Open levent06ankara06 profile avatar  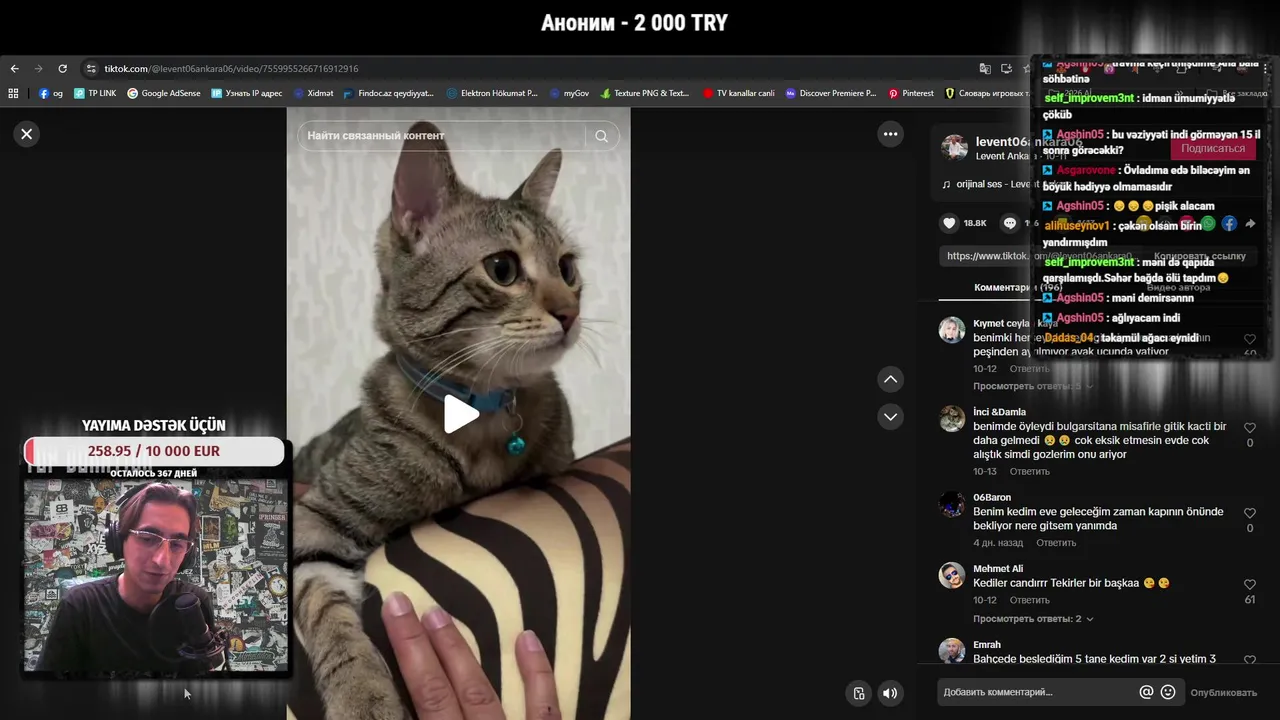pyautogui.click(x=955, y=148)
